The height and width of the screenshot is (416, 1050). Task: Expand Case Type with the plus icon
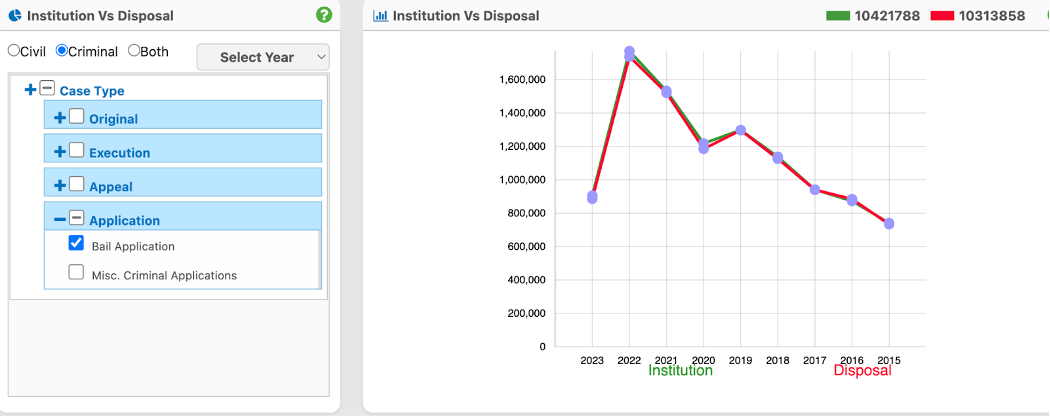coord(30,90)
